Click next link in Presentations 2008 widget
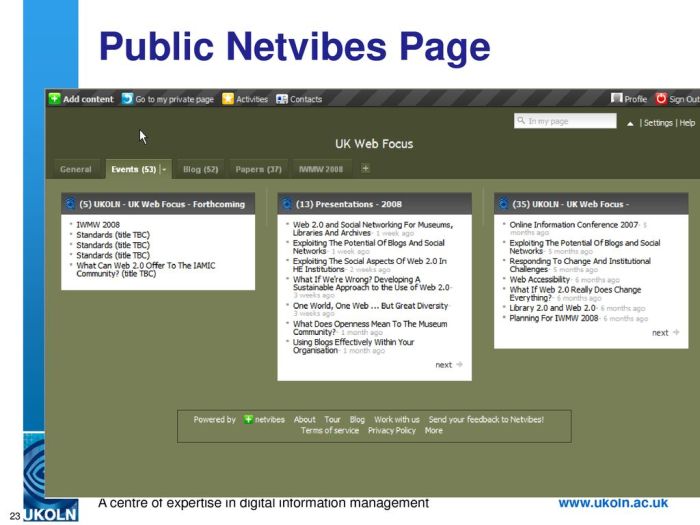700x525 pixels. point(443,365)
